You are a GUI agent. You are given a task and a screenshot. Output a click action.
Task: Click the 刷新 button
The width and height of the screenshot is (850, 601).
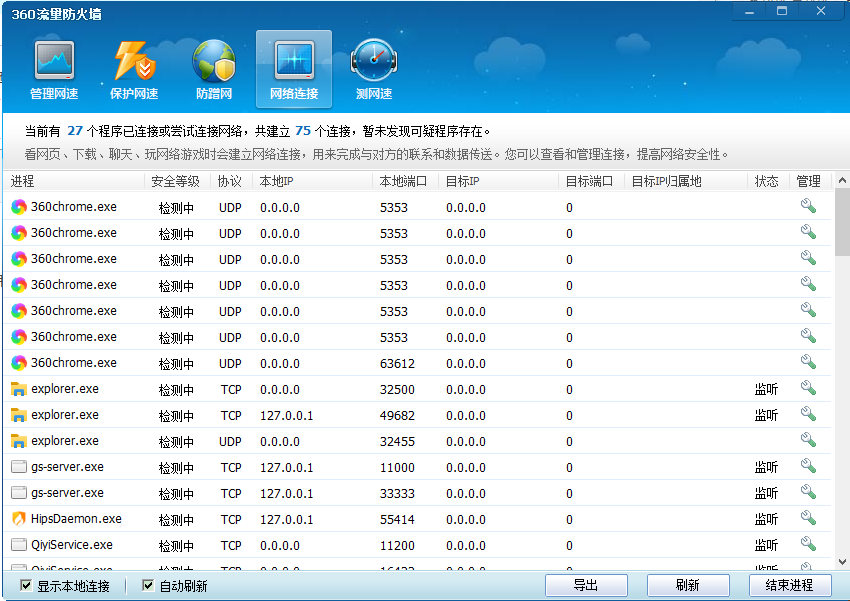pos(688,585)
